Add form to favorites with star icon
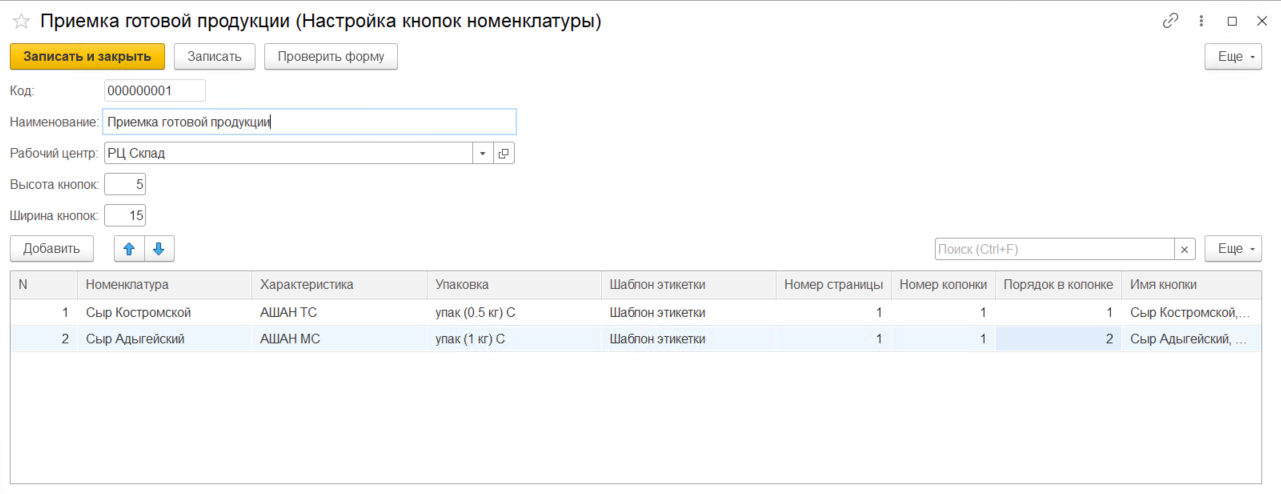 20,21
